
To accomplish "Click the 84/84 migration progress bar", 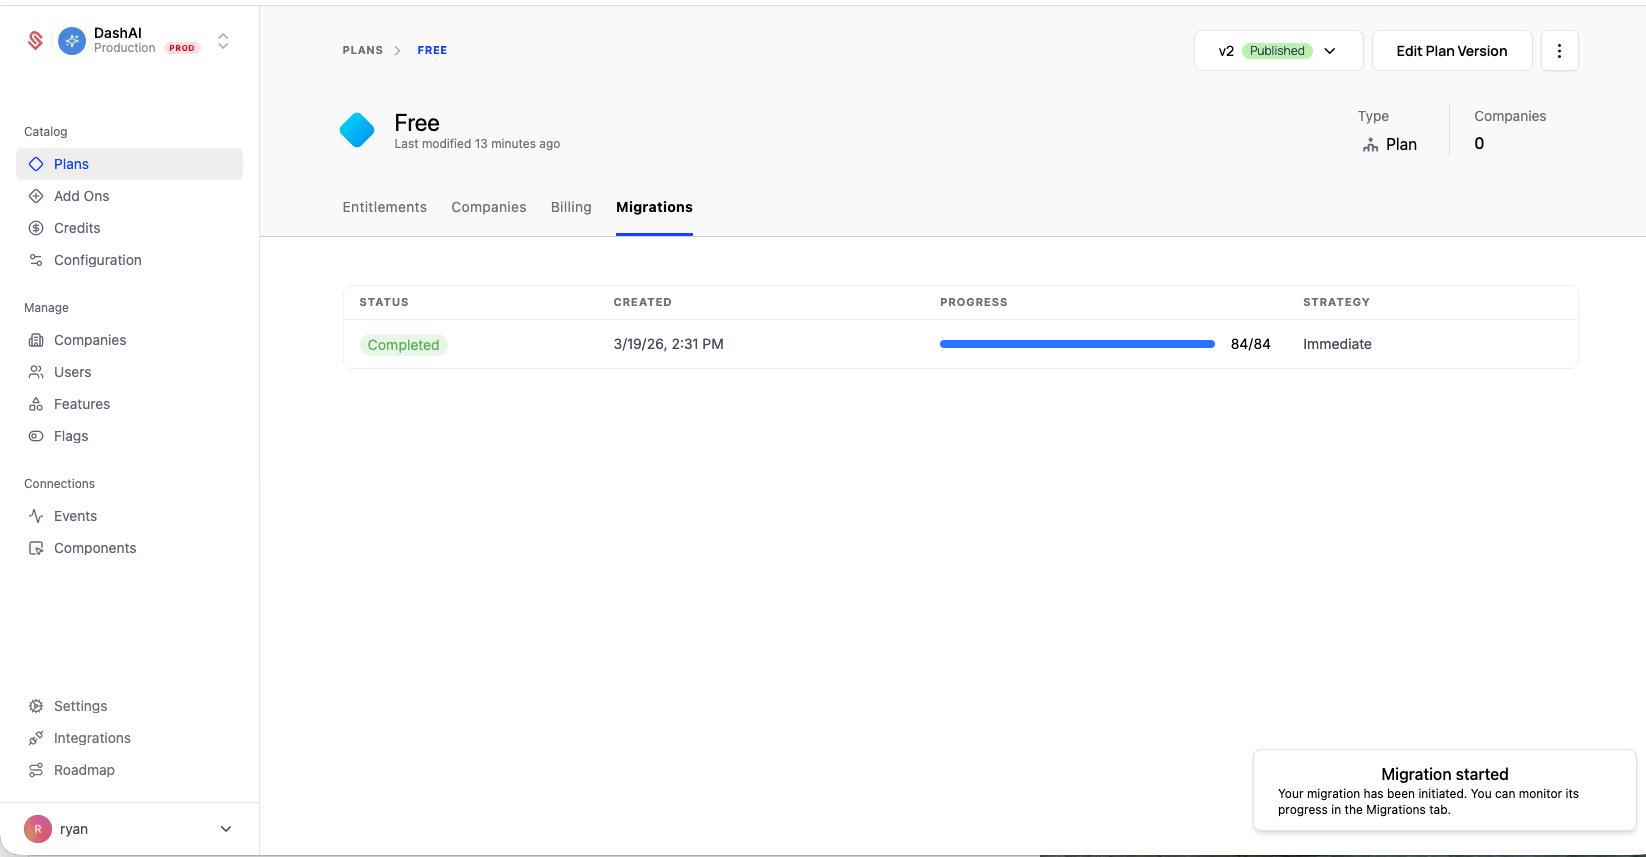I will coord(1077,344).
